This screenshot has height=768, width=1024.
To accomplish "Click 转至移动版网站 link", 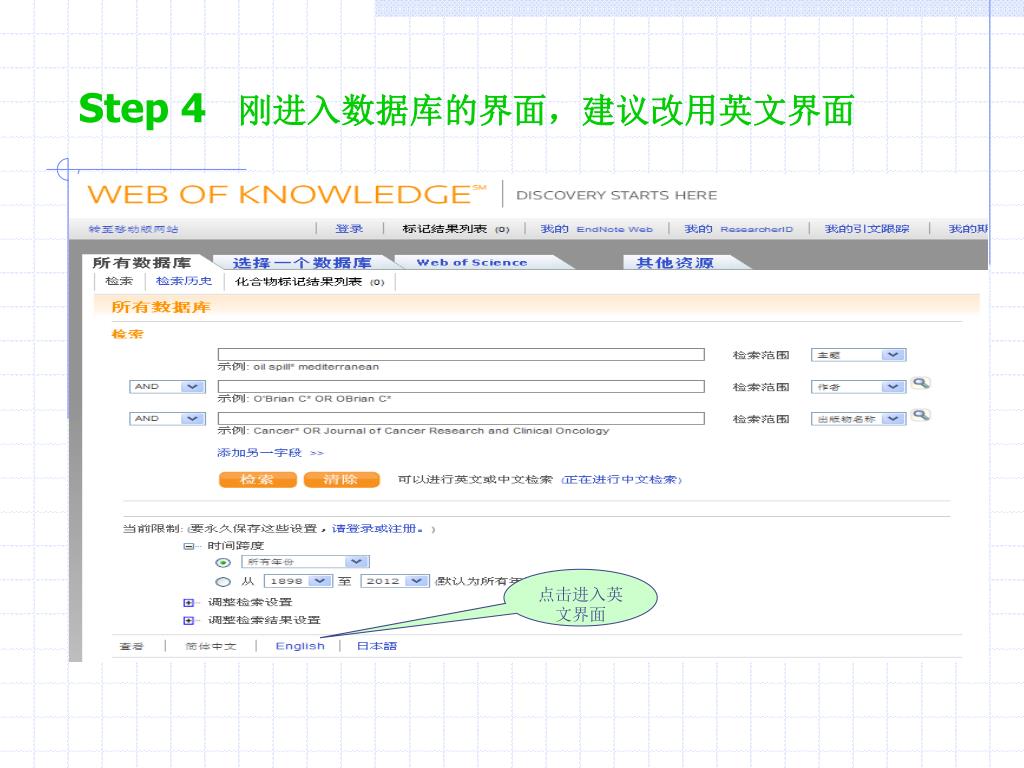I will [133, 229].
